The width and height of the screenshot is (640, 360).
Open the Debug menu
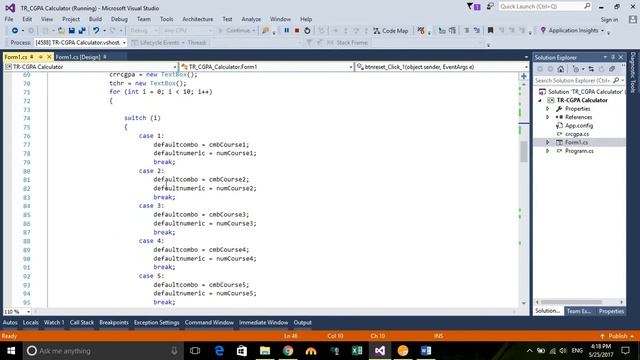coord(119,19)
